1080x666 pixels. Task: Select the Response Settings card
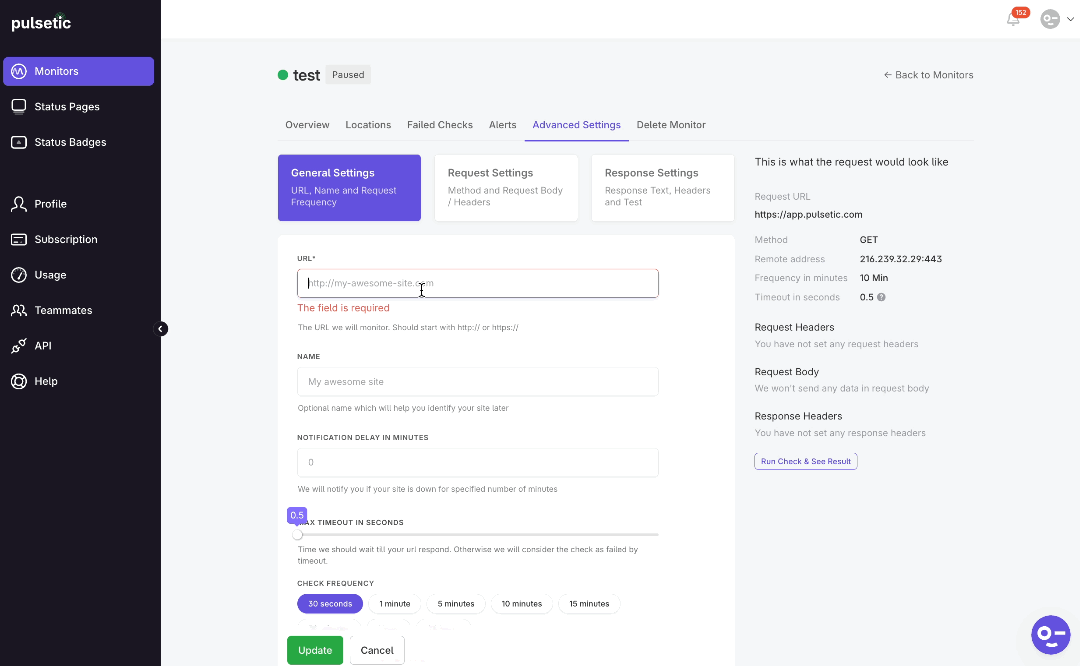(663, 187)
